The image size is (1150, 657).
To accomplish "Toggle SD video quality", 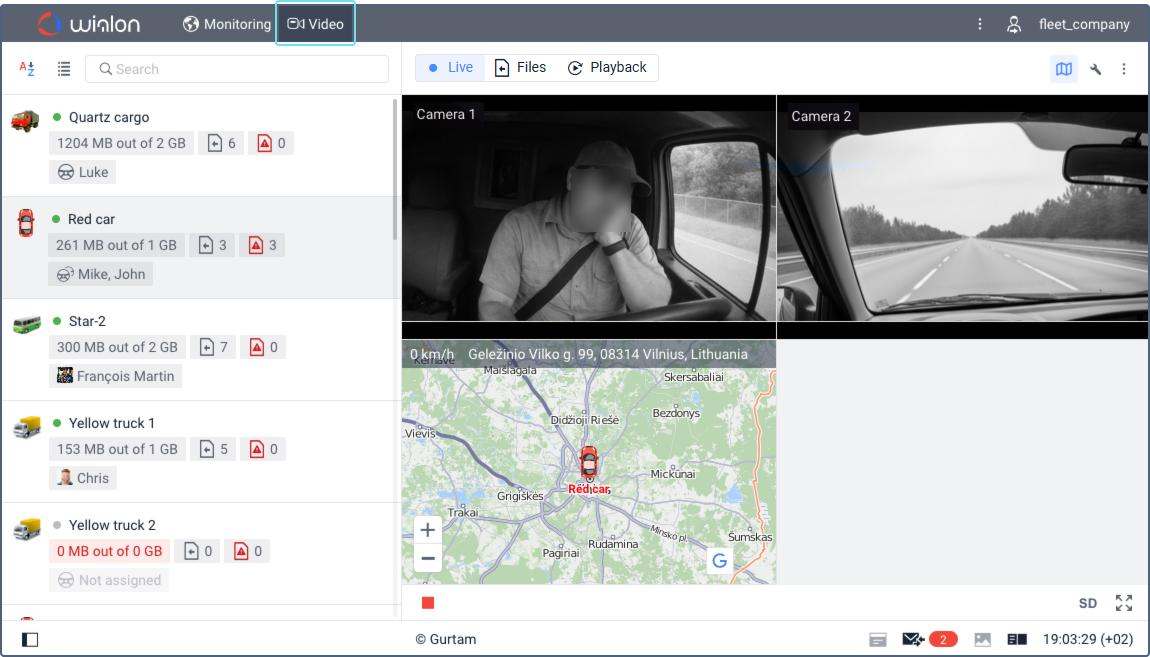I will click(1088, 603).
